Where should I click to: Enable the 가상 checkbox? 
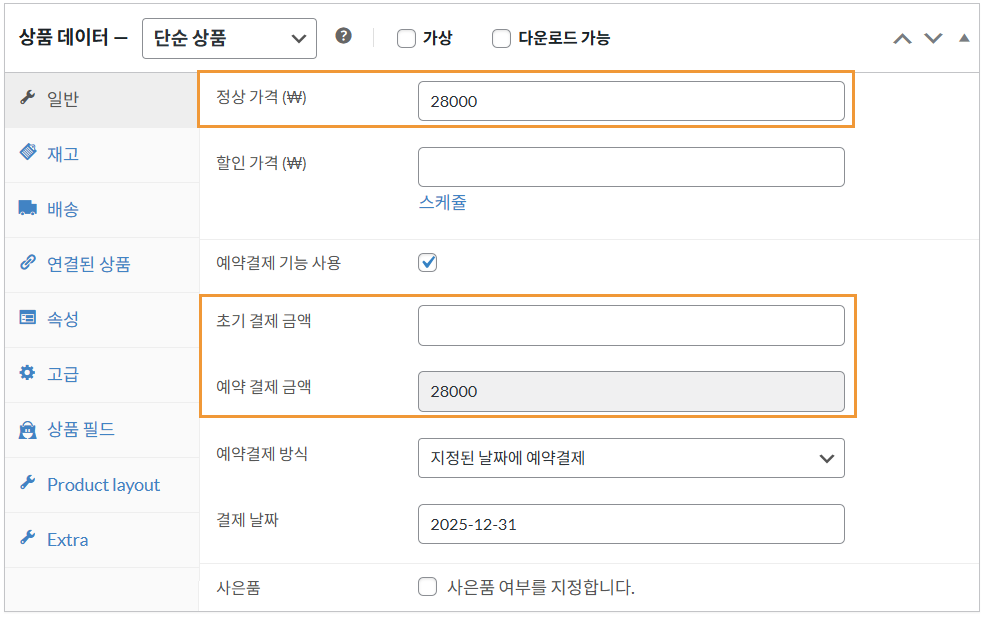tap(406, 39)
